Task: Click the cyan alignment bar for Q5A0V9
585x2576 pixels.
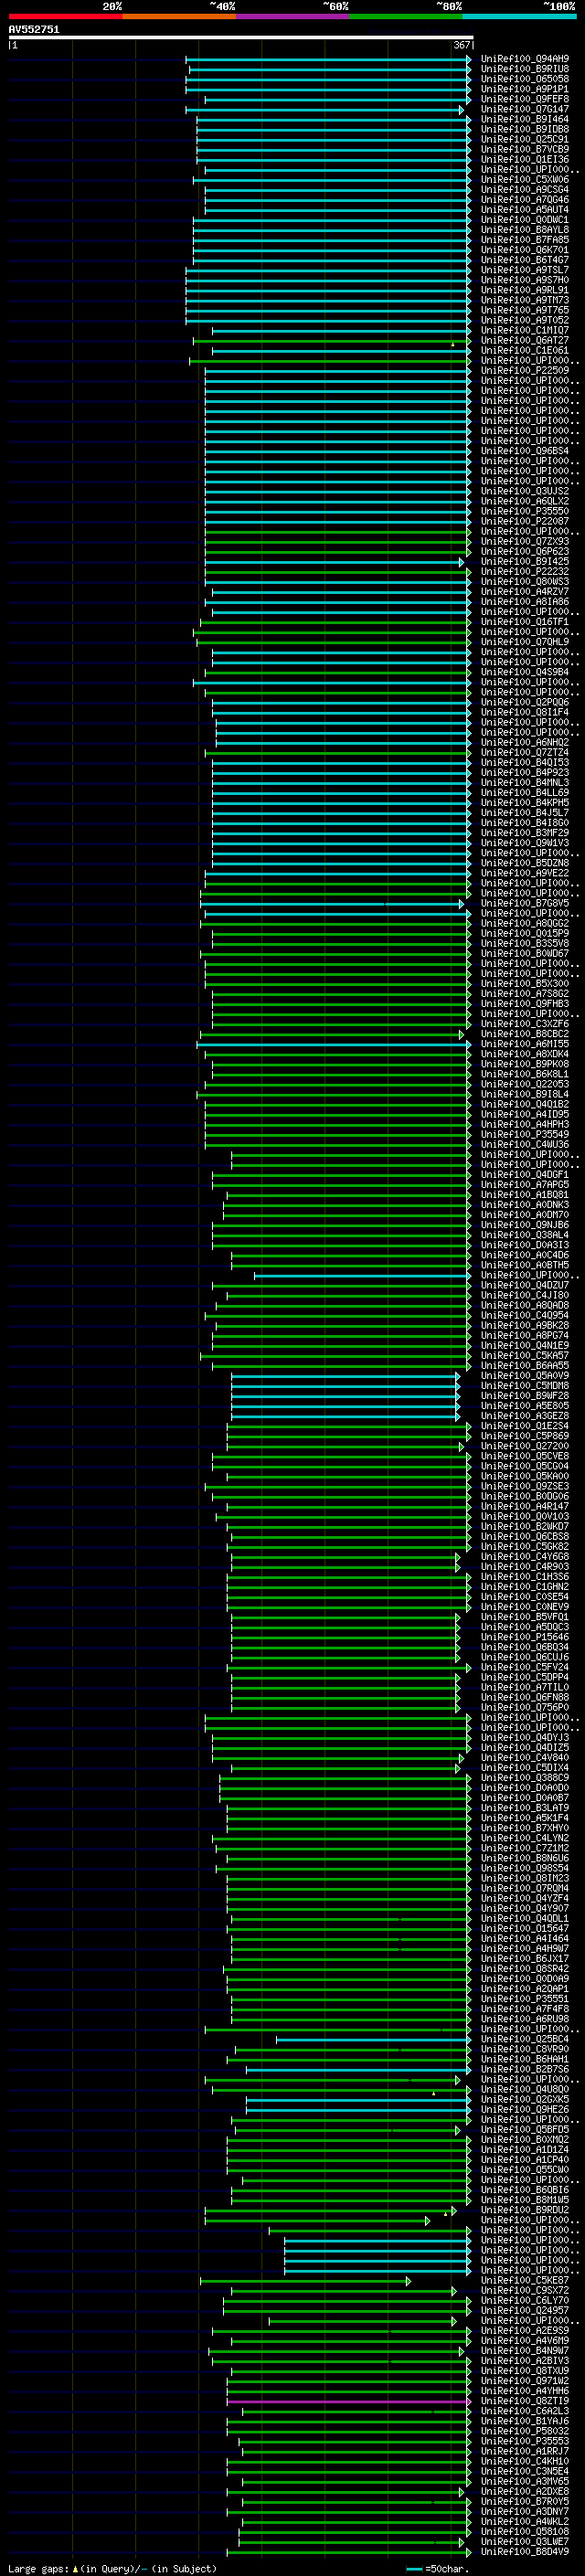Action: click(x=346, y=1376)
